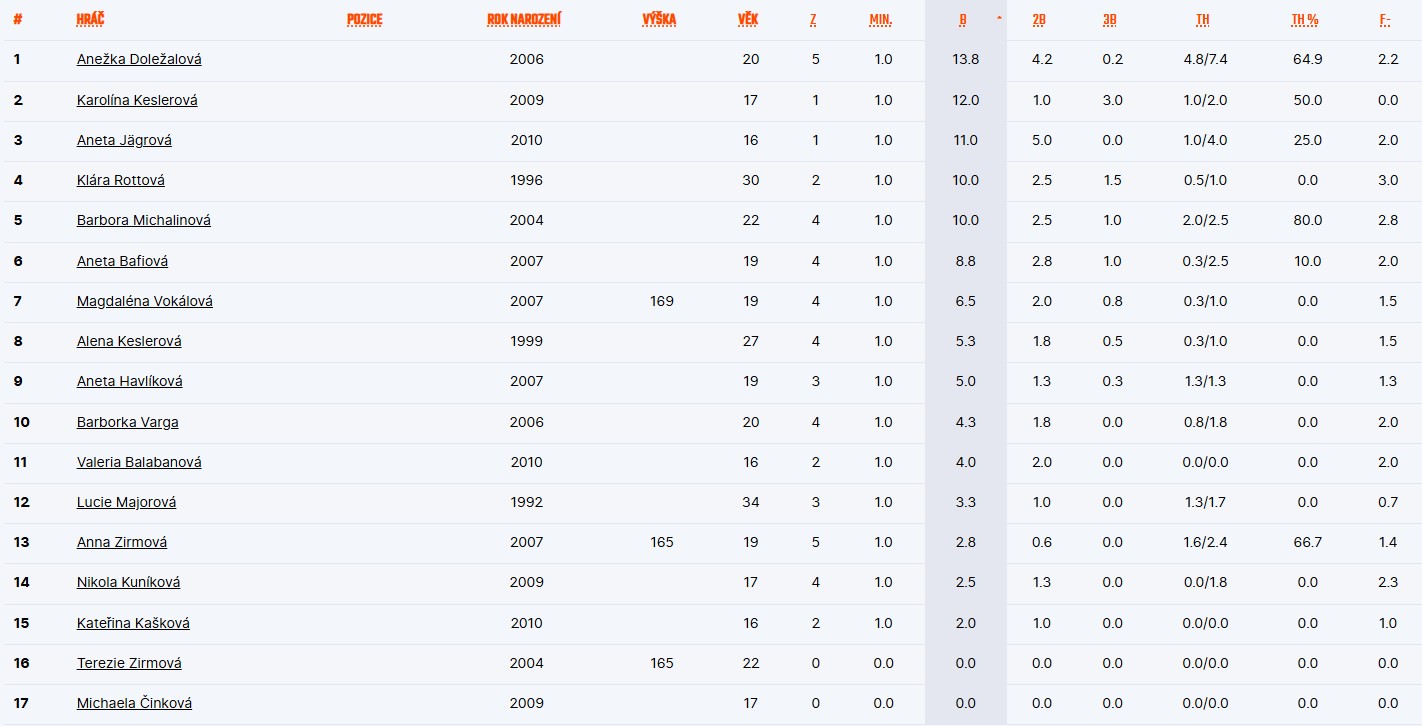Viewport: 1422px width, 726px height.
Task: Open Lucie Majorová profile
Action: (126, 502)
